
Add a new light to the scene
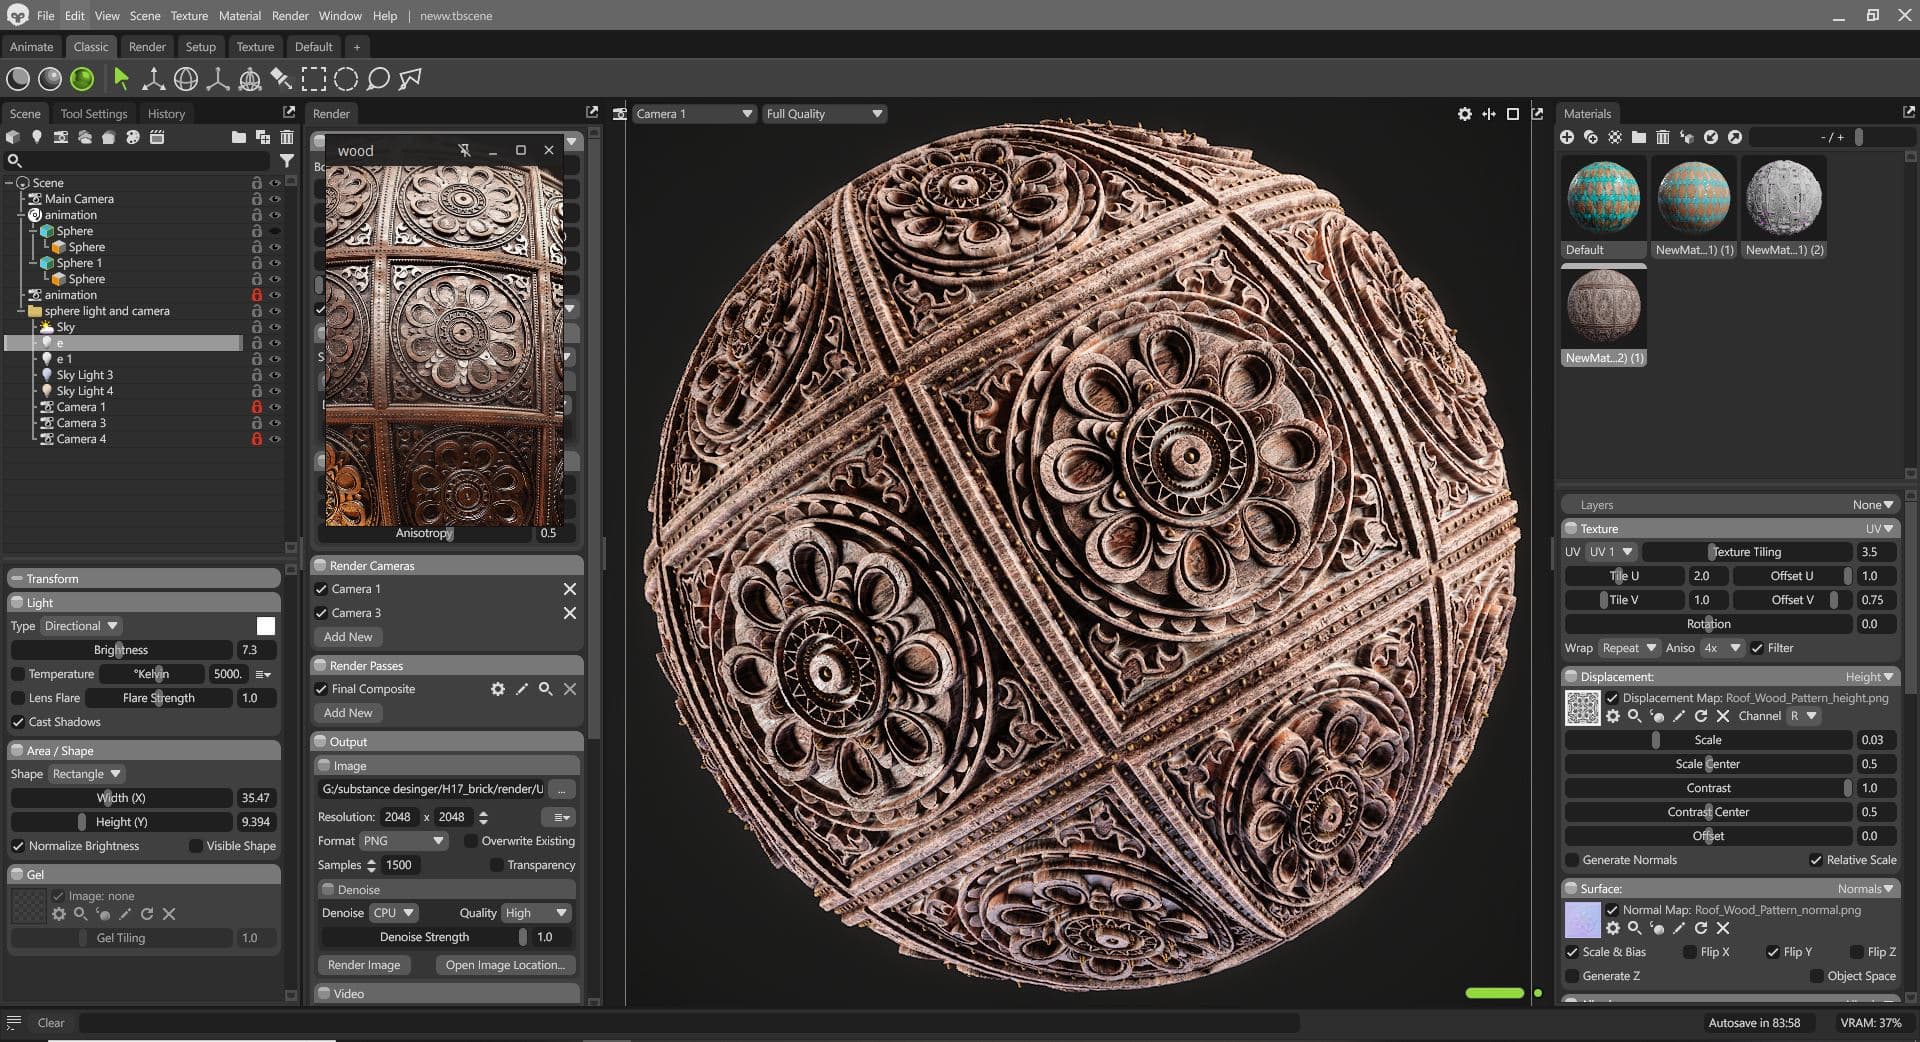point(37,137)
